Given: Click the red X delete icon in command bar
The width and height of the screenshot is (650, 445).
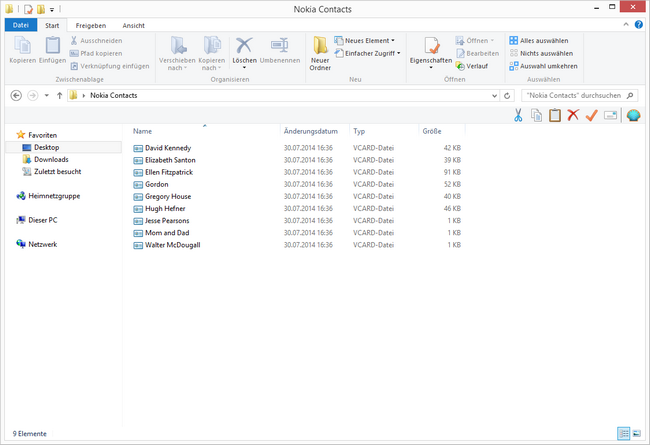Looking at the screenshot, I should click(573, 115).
